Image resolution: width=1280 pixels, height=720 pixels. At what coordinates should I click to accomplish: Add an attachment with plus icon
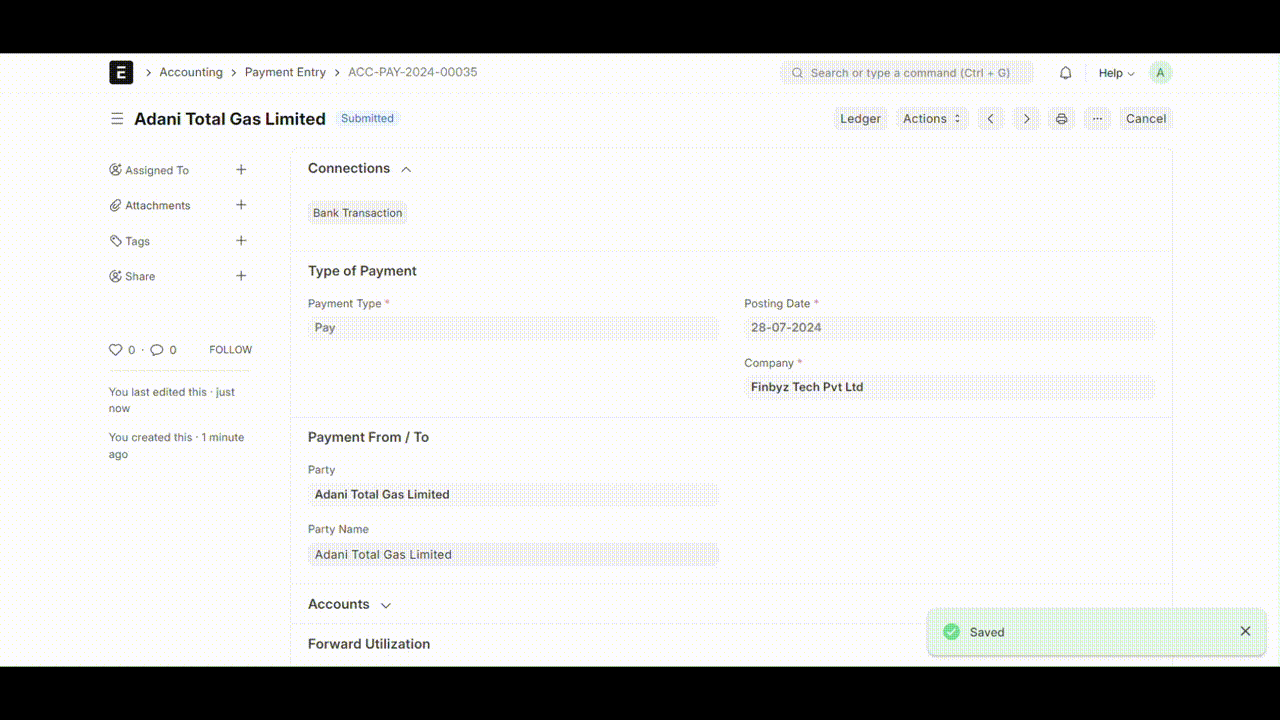(x=241, y=205)
